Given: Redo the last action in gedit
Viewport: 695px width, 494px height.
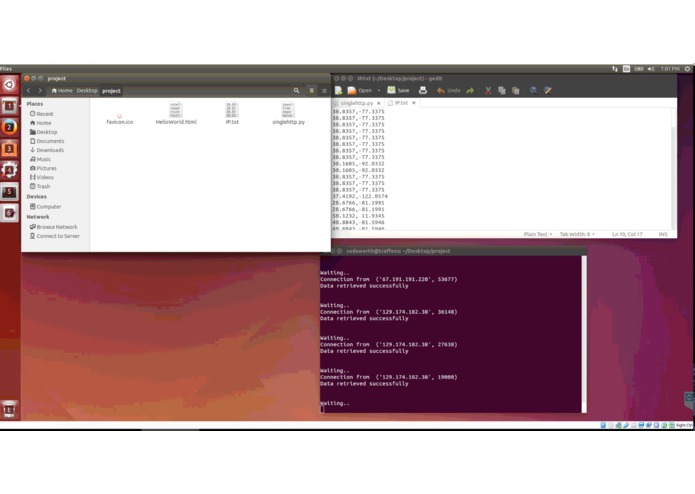Looking at the screenshot, I should [470, 90].
